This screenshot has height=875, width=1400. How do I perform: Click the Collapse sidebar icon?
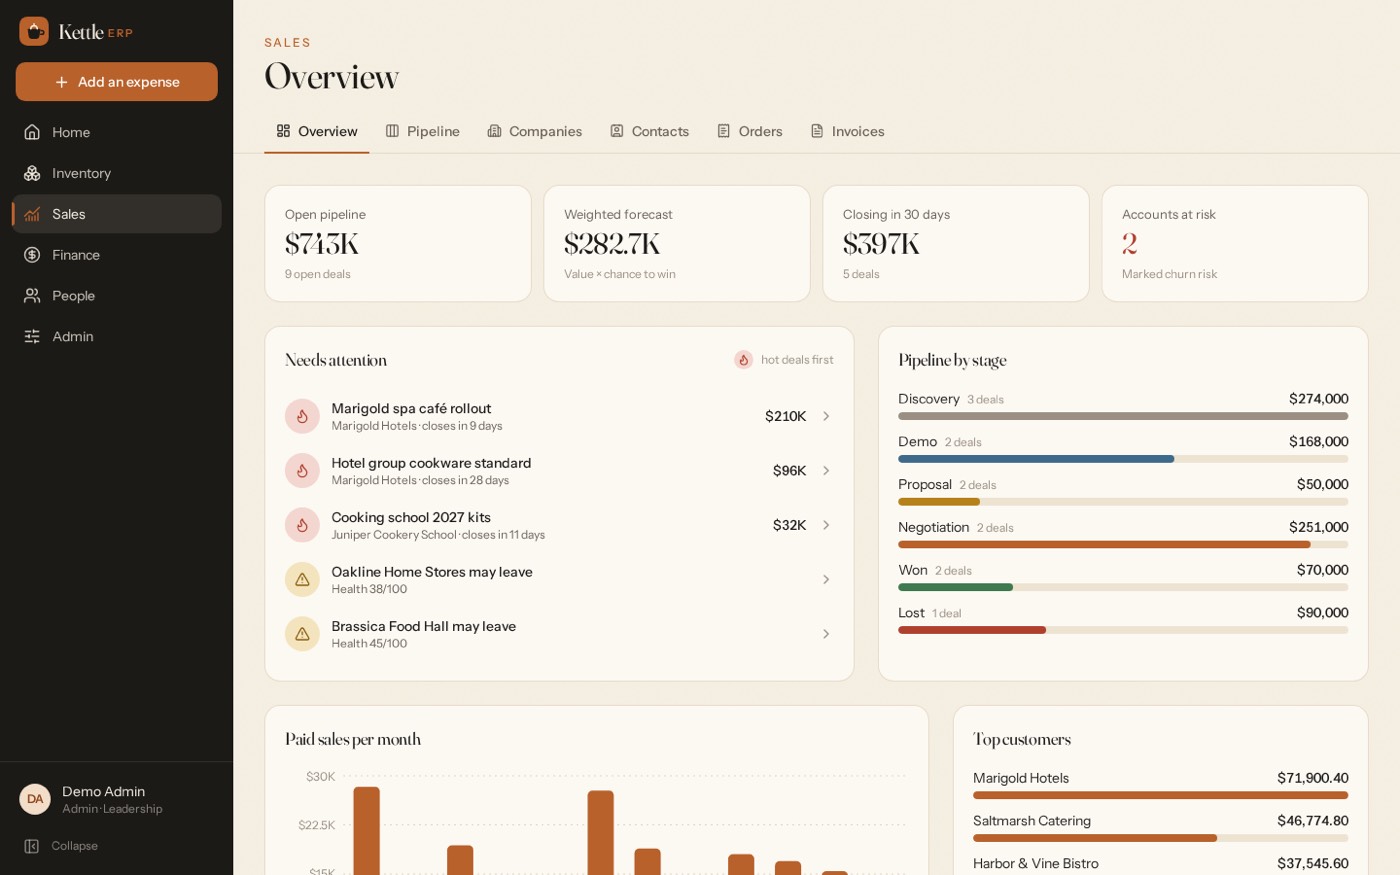click(x=32, y=846)
